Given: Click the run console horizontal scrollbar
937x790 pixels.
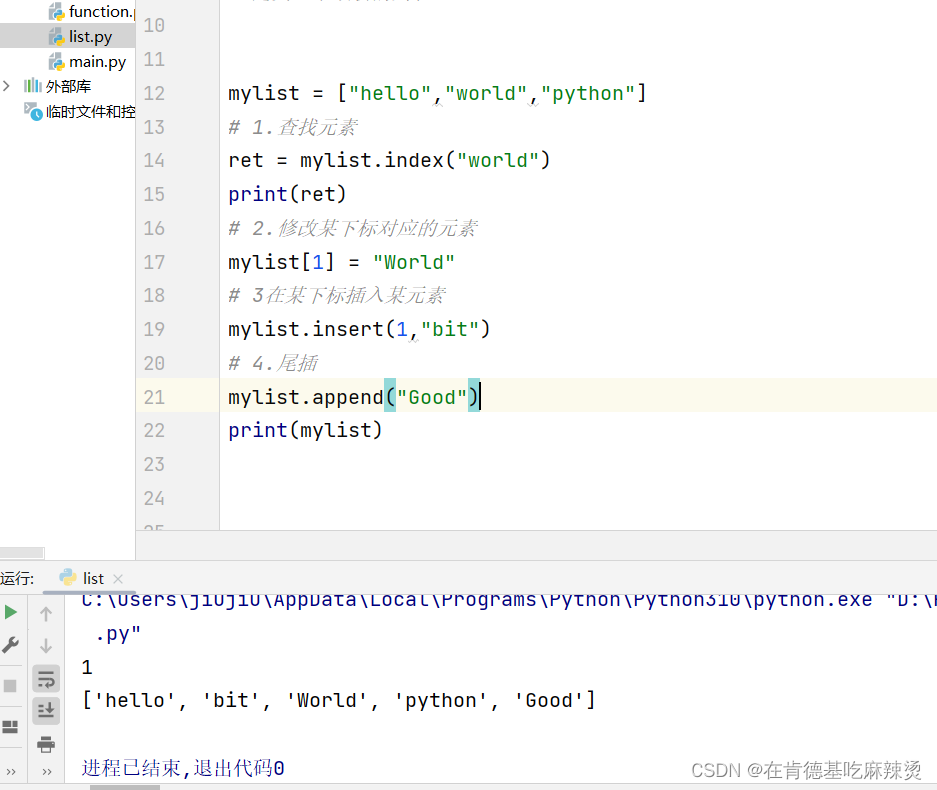Looking at the screenshot, I should [125, 787].
